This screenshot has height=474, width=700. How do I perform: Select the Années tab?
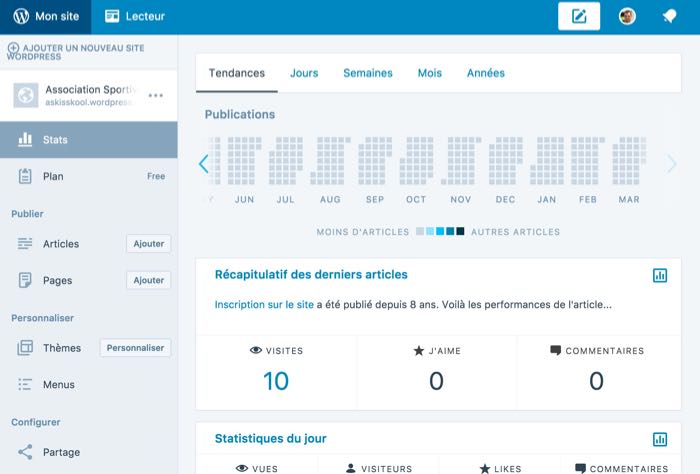coord(486,73)
